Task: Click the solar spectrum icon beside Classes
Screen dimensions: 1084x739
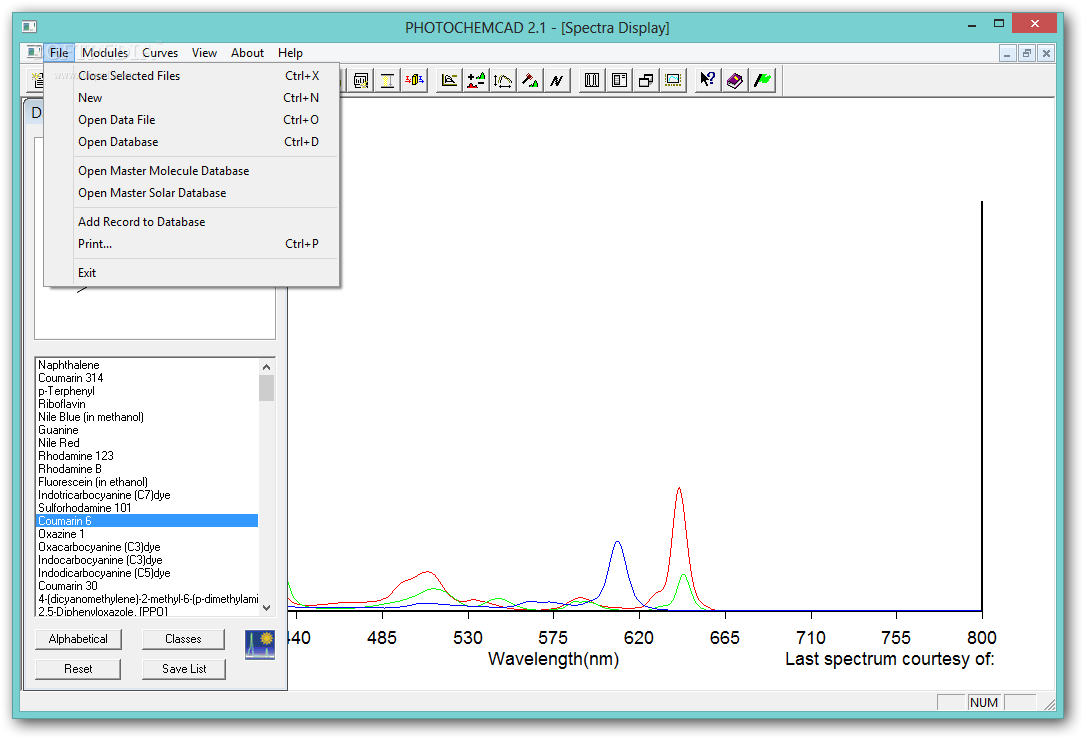Action: [x=260, y=644]
